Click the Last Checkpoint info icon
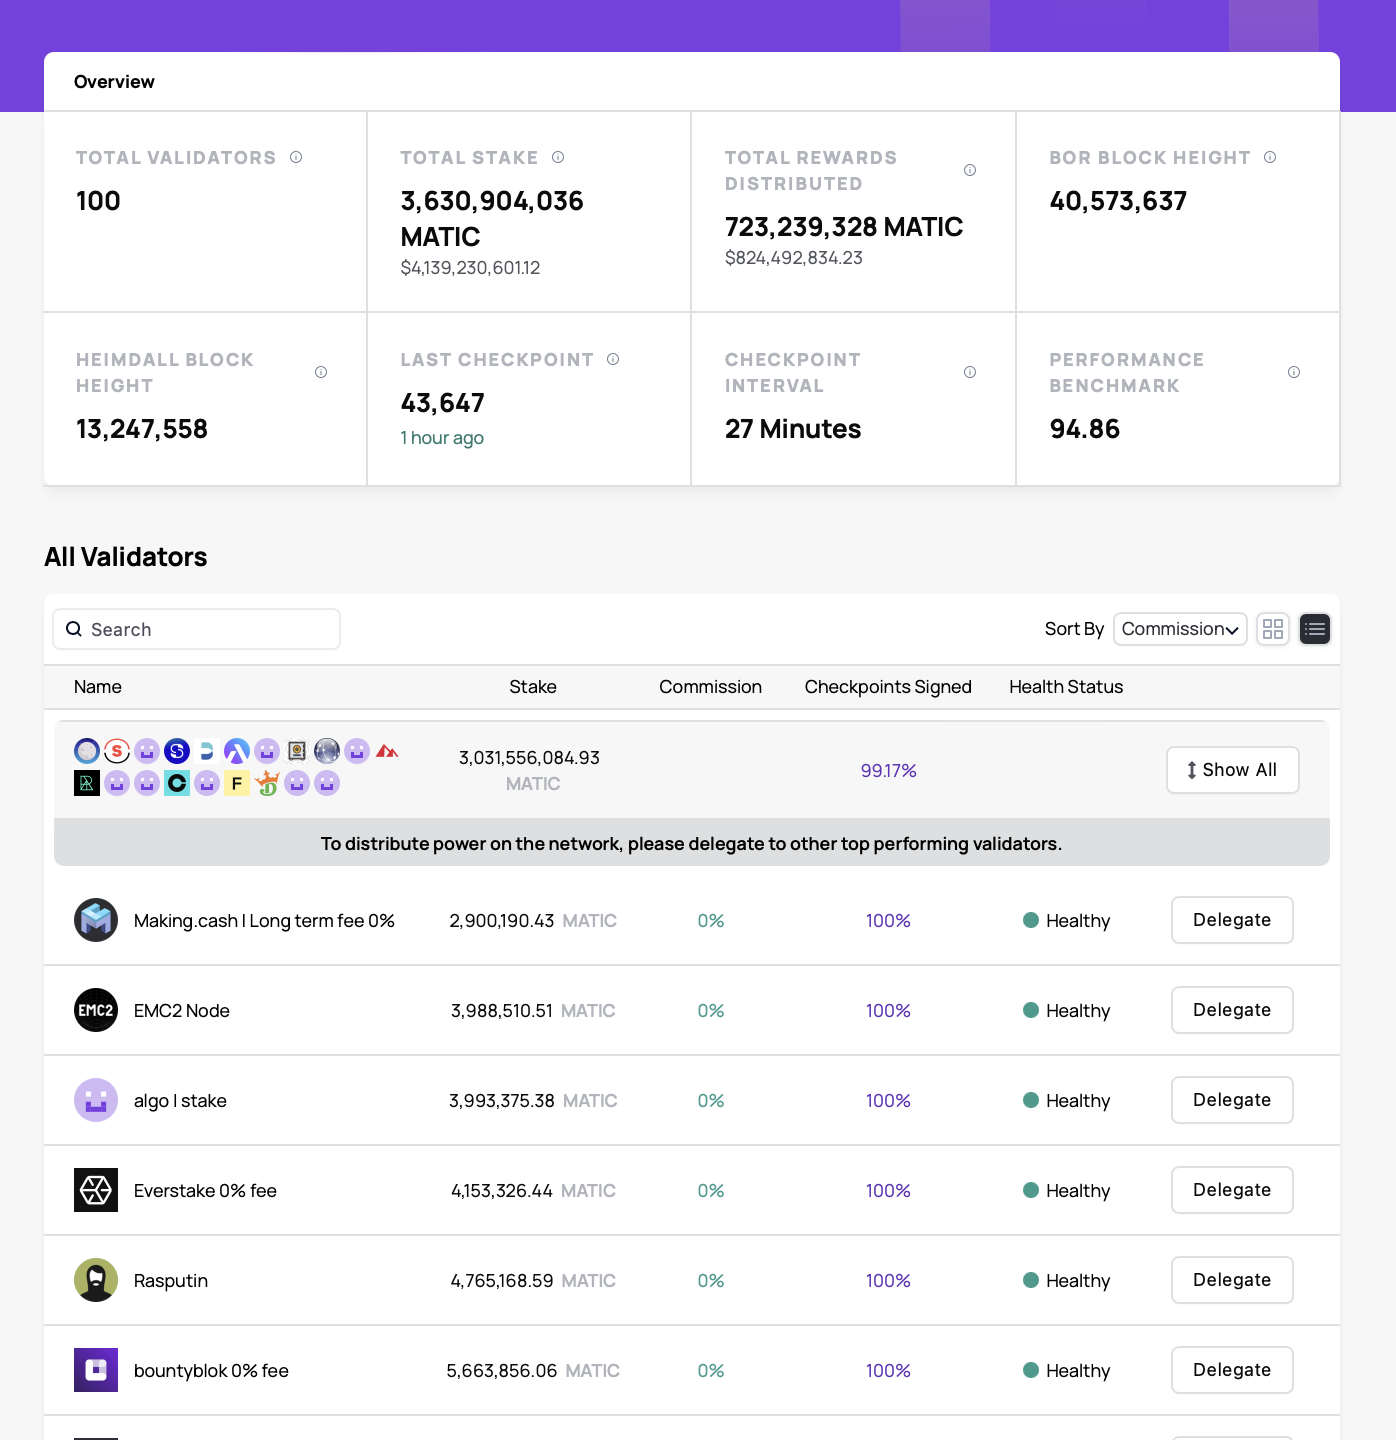1396x1440 pixels. click(613, 359)
